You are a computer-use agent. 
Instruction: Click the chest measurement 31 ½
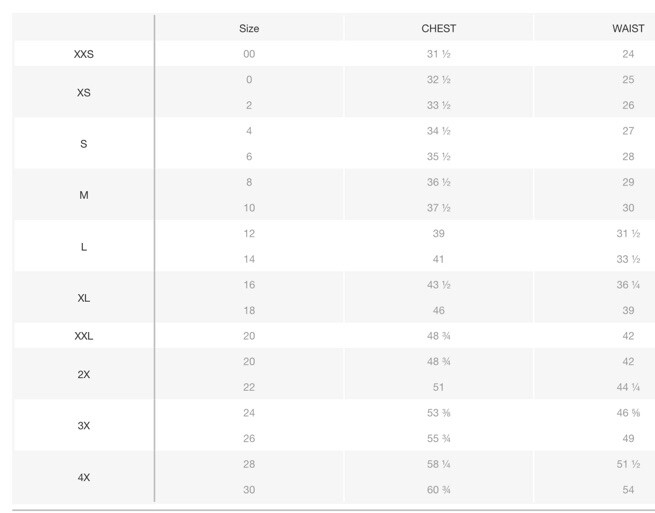point(438,54)
